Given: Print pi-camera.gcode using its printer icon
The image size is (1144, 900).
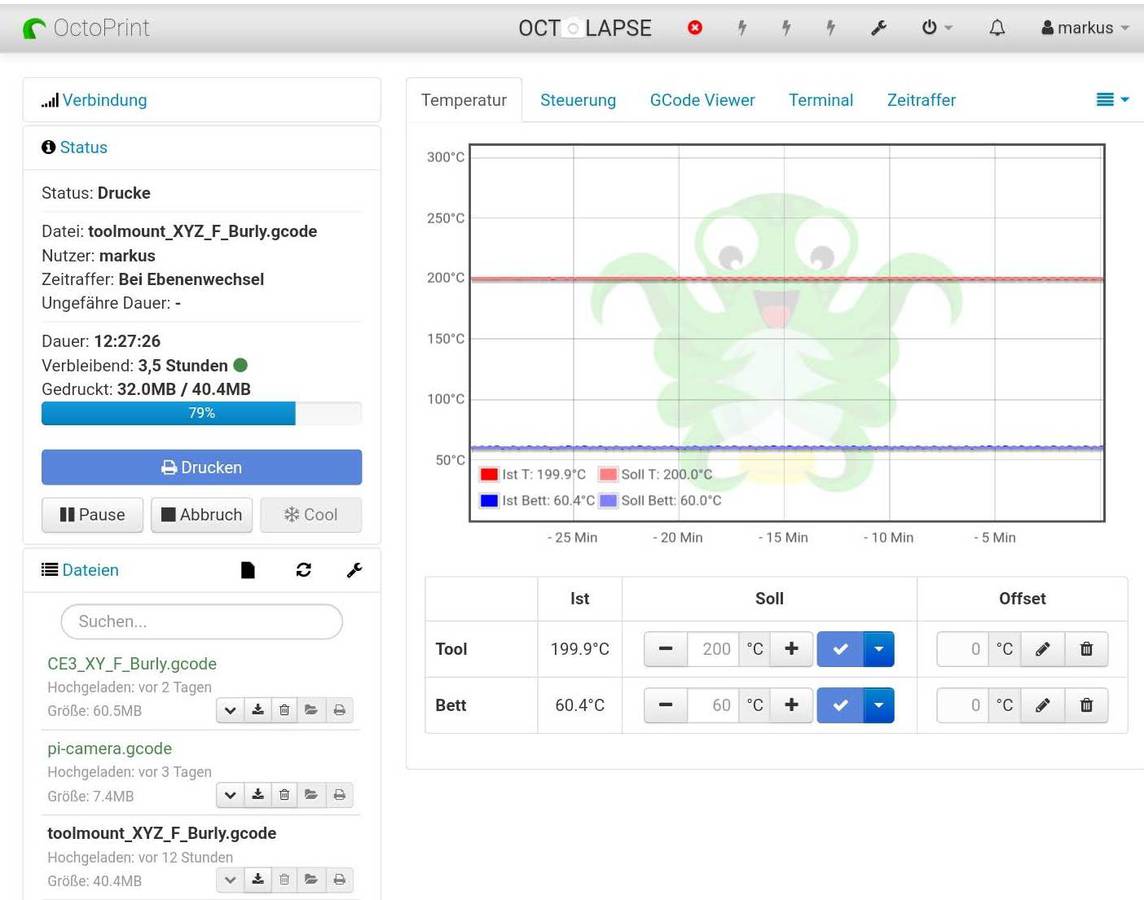Looking at the screenshot, I should (339, 795).
